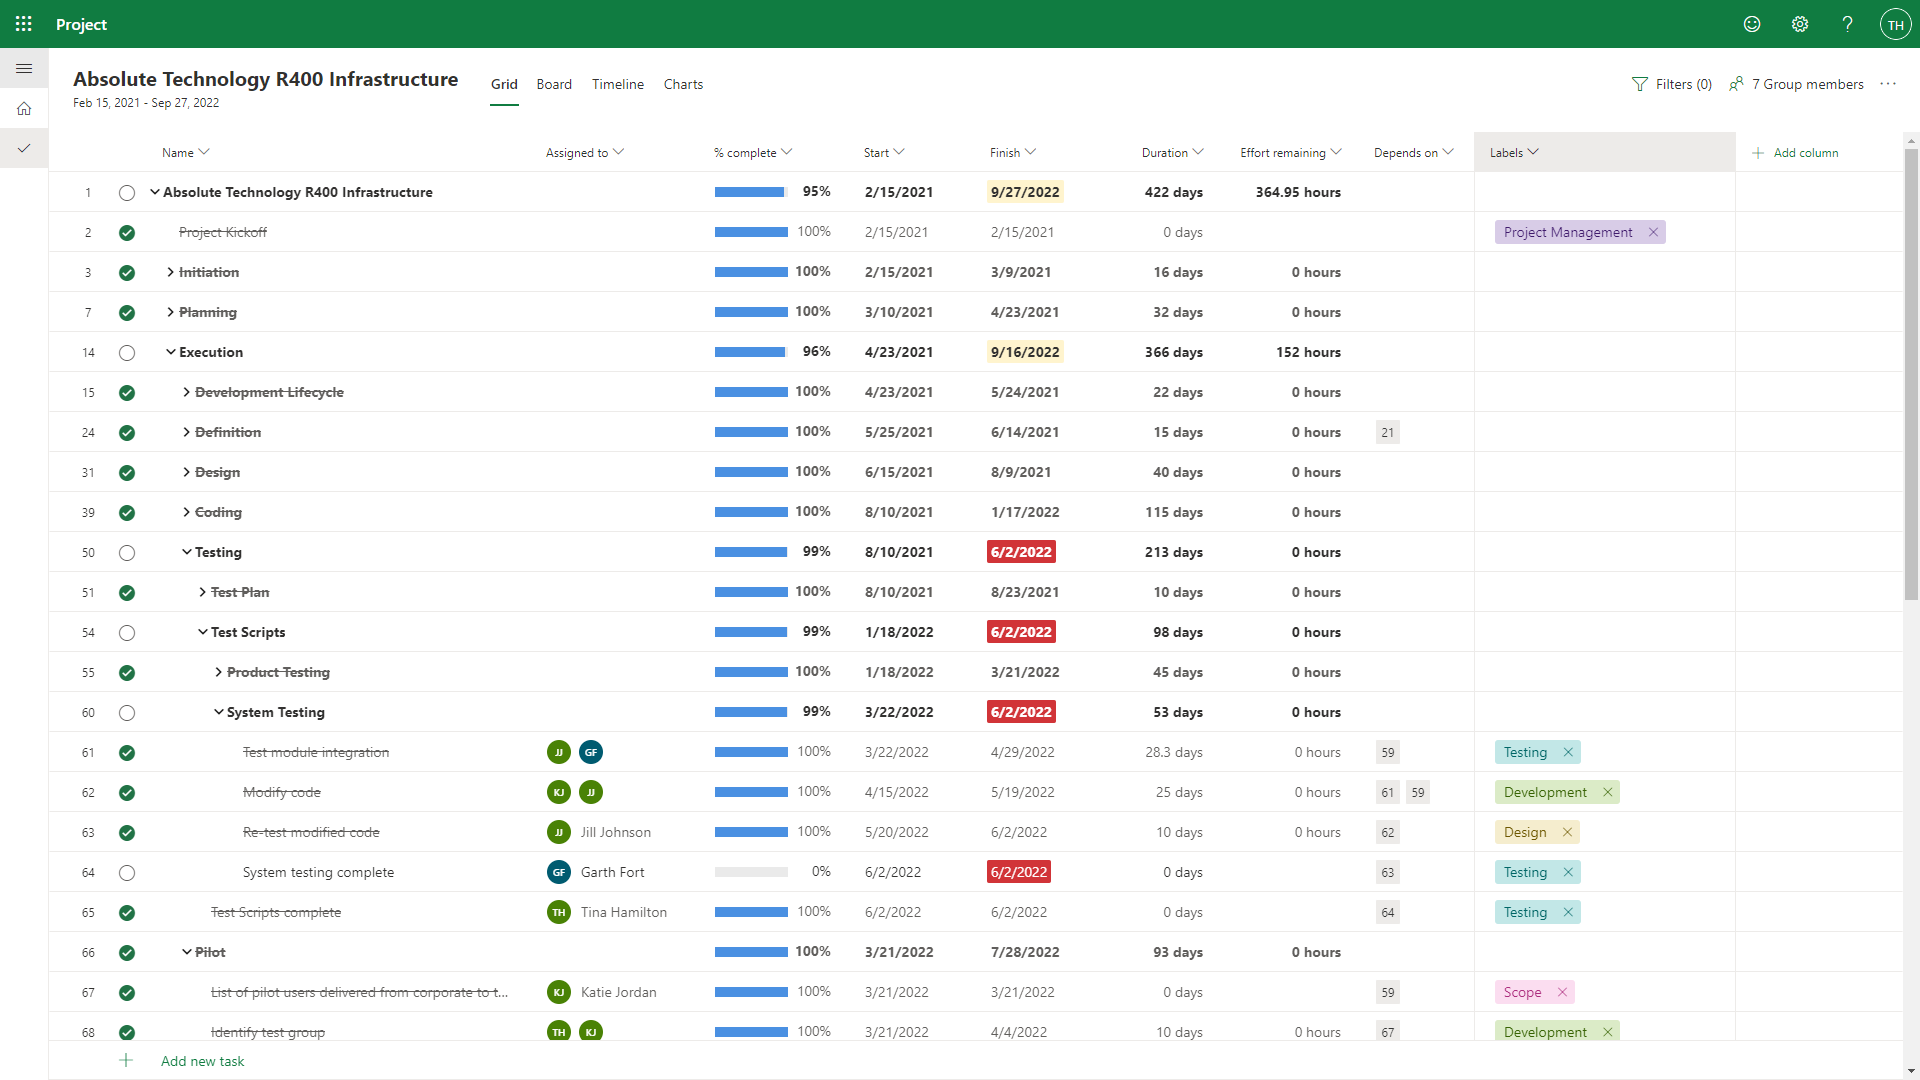Click the Charts tab
The height and width of the screenshot is (1080, 1920).
682,84
